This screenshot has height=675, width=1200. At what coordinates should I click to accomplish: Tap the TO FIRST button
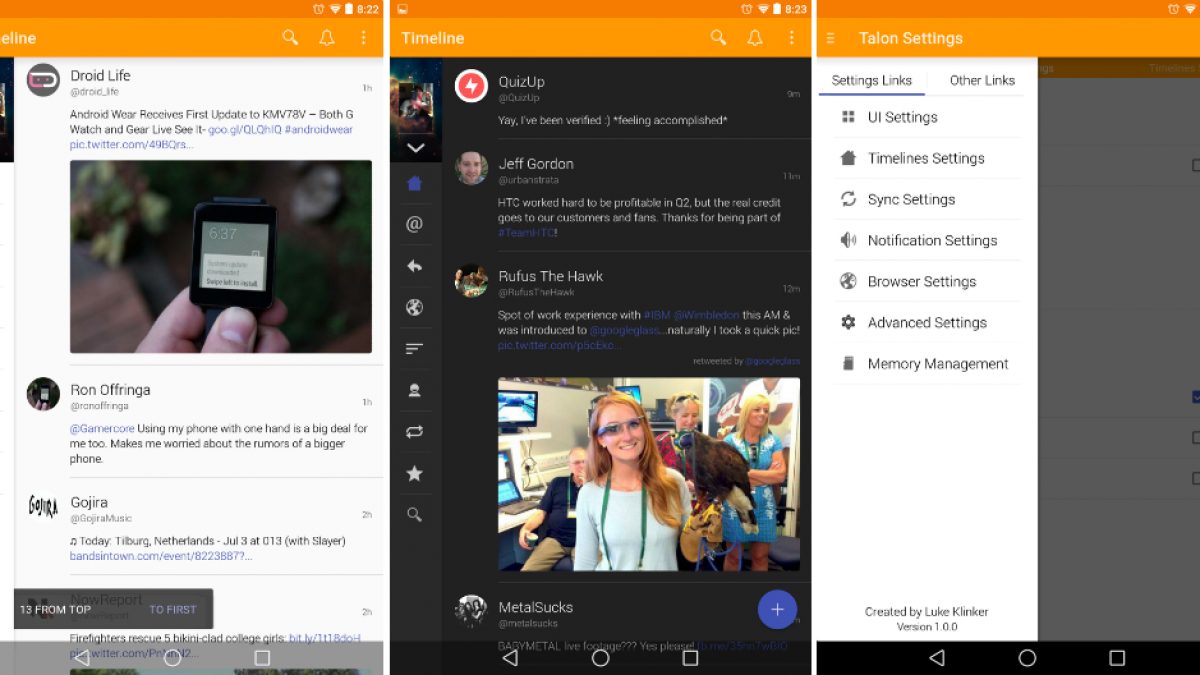pos(173,609)
